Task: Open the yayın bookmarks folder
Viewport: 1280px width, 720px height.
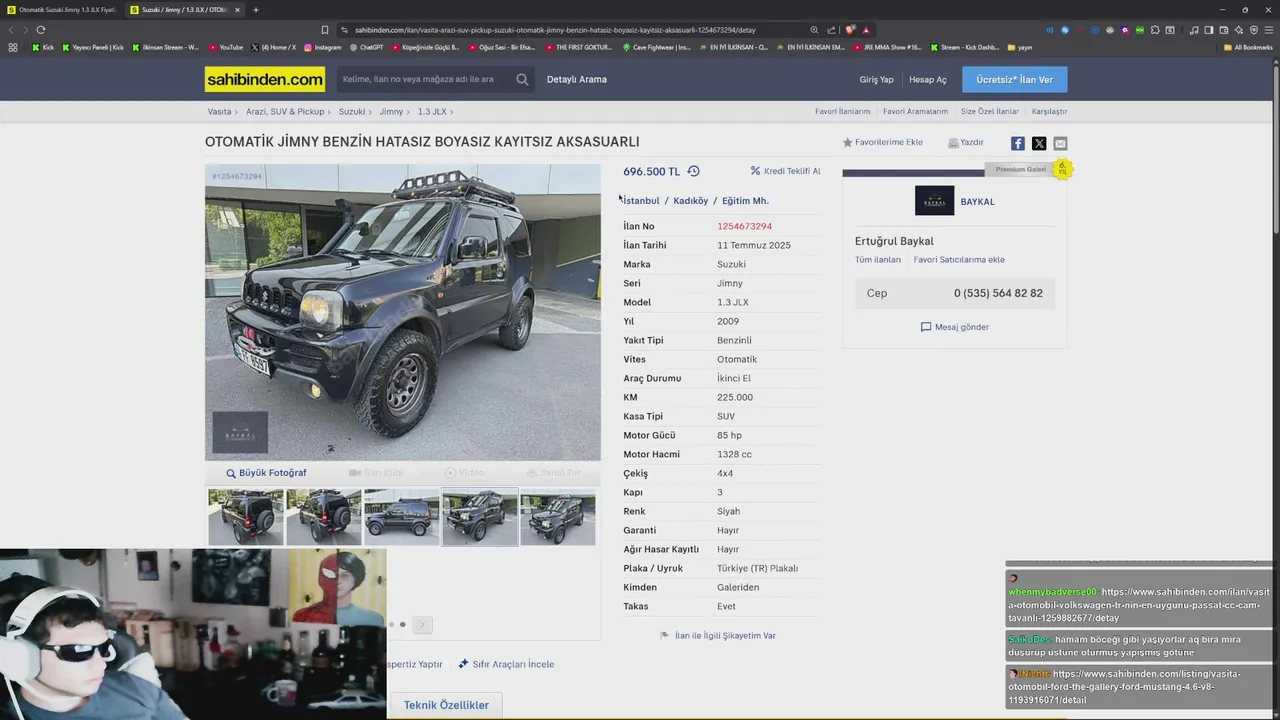Action: (1020, 47)
